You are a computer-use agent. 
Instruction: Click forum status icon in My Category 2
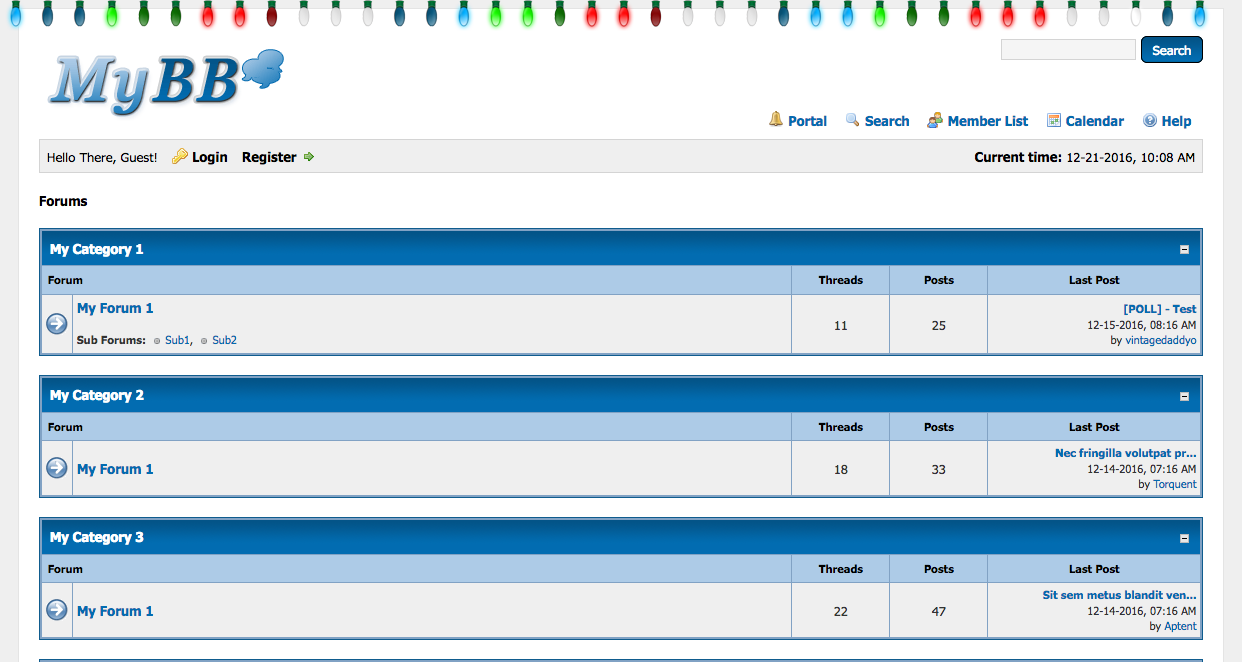pyautogui.click(x=57, y=468)
